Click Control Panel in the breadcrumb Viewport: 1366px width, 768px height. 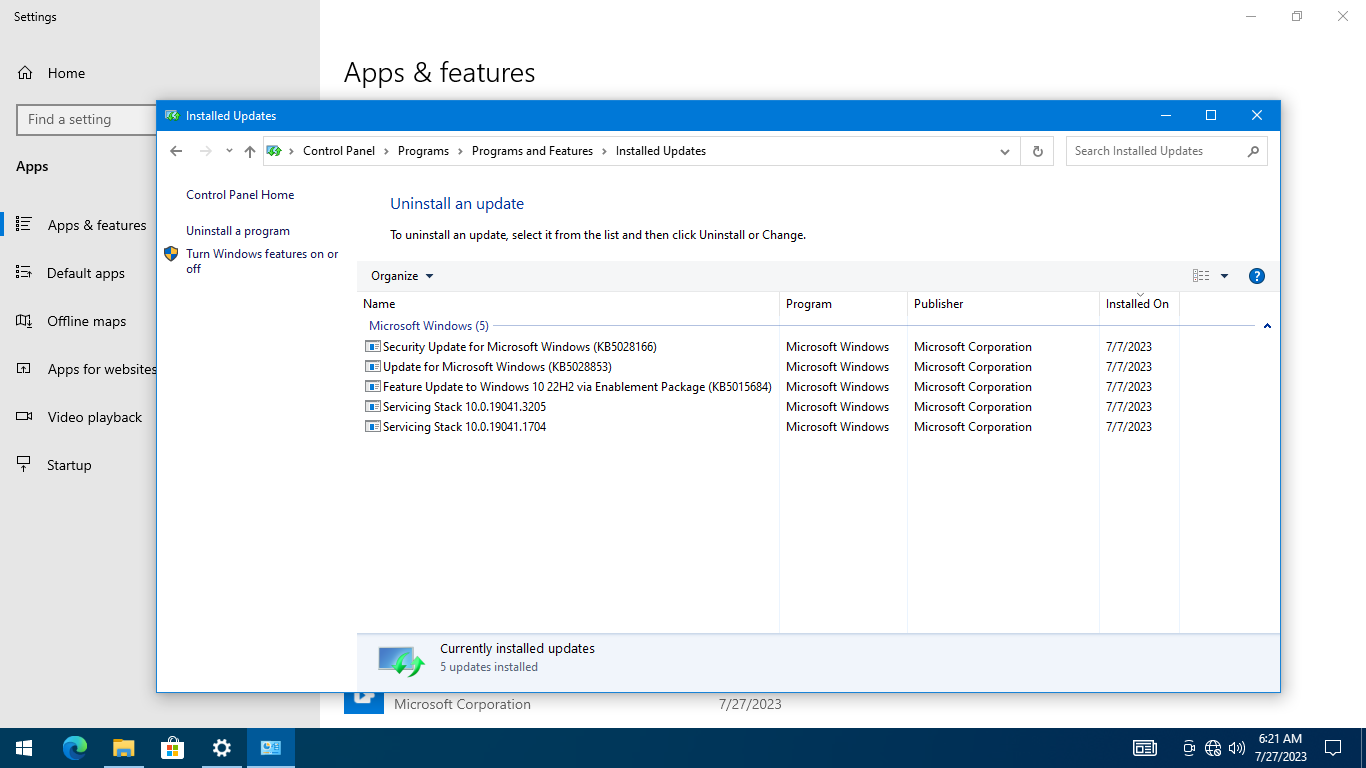[x=339, y=151]
